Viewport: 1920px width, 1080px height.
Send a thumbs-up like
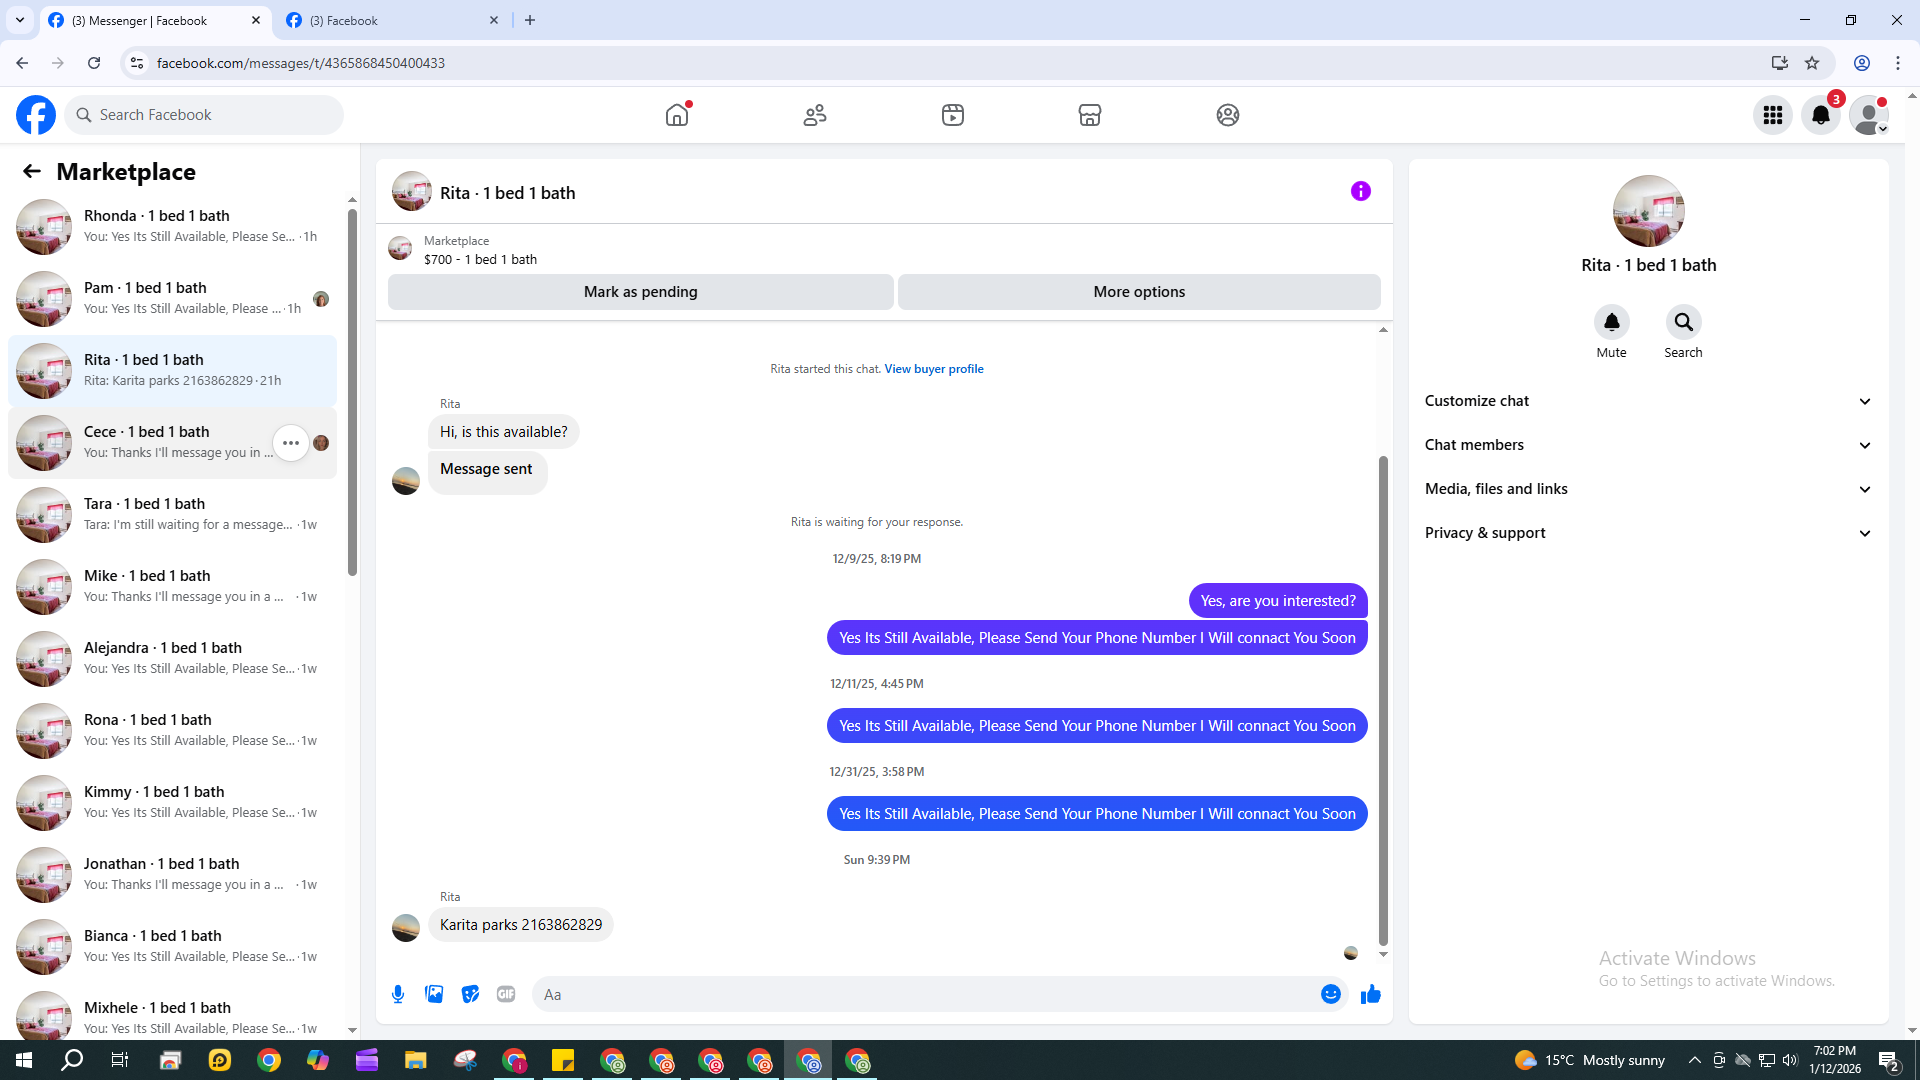tap(1370, 994)
